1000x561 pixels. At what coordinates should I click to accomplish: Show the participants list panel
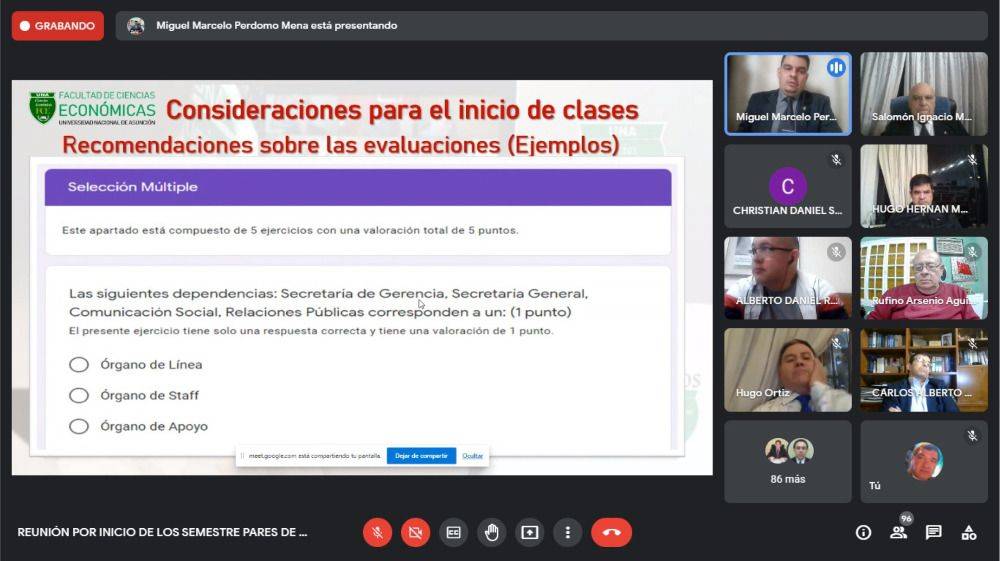click(x=898, y=532)
